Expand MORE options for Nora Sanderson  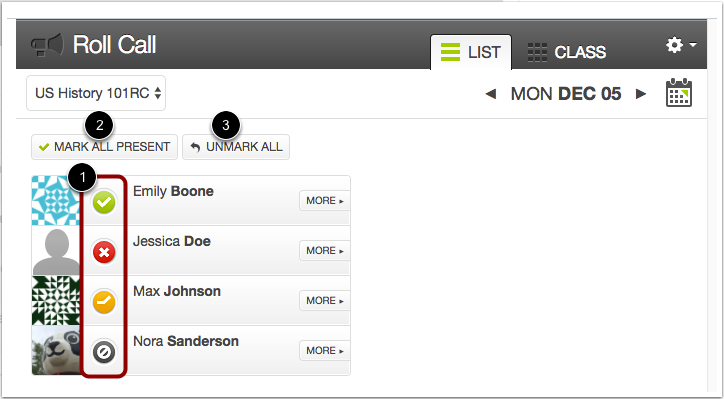point(325,351)
